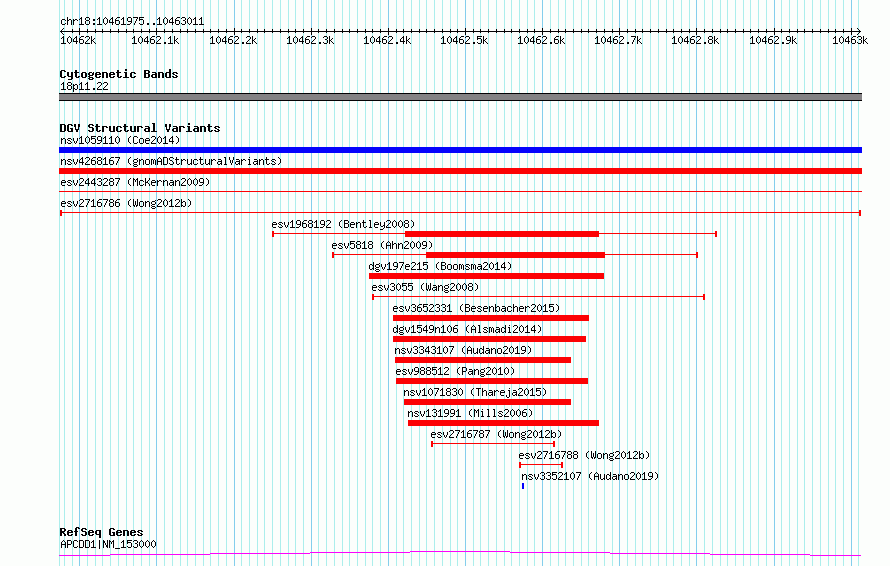
Task: Select the nsv131991 (Mills2006) label
Action: tap(470, 413)
